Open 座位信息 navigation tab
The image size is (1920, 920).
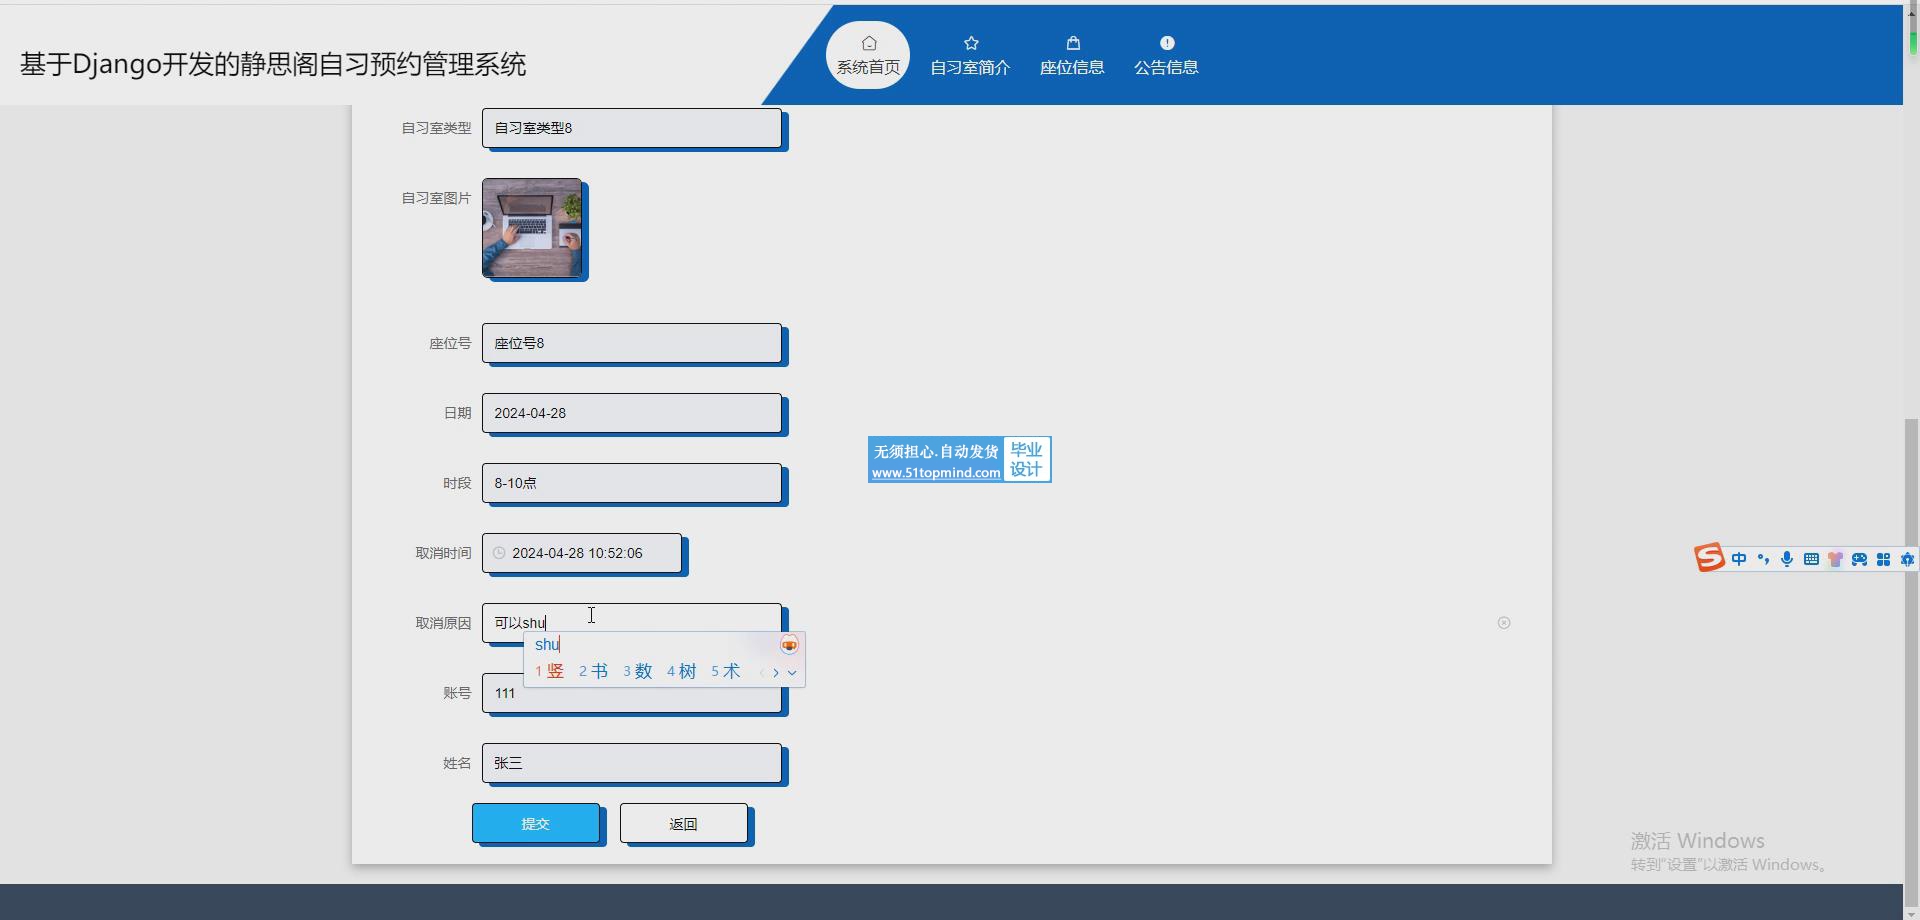(1072, 55)
